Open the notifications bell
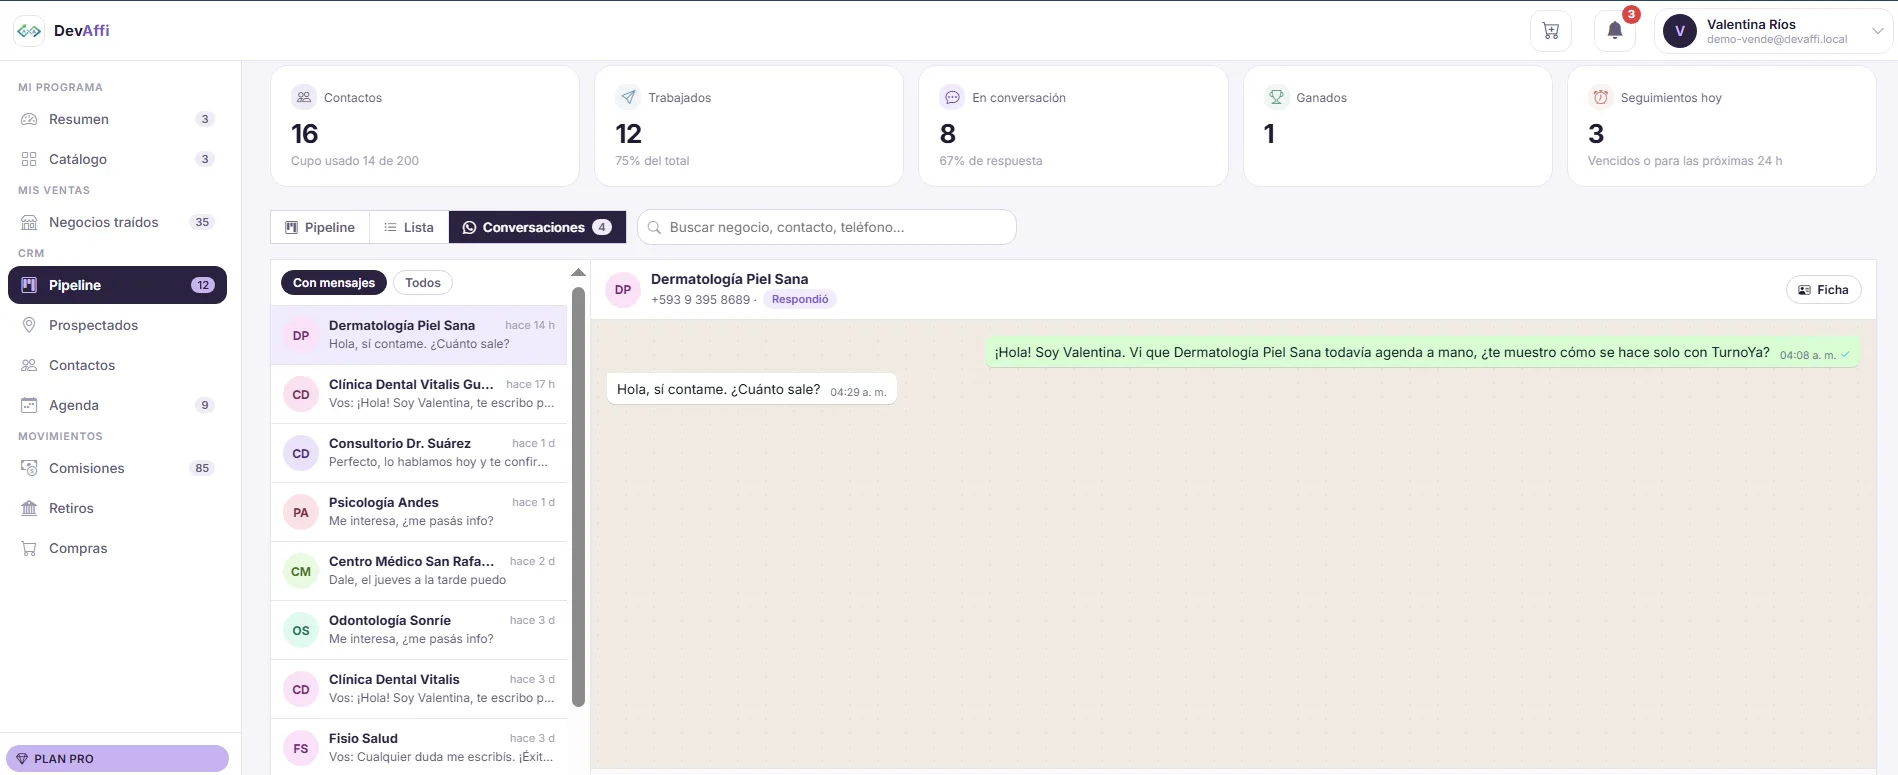Image resolution: width=1898 pixels, height=775 pixels. tap(1615, 31)
